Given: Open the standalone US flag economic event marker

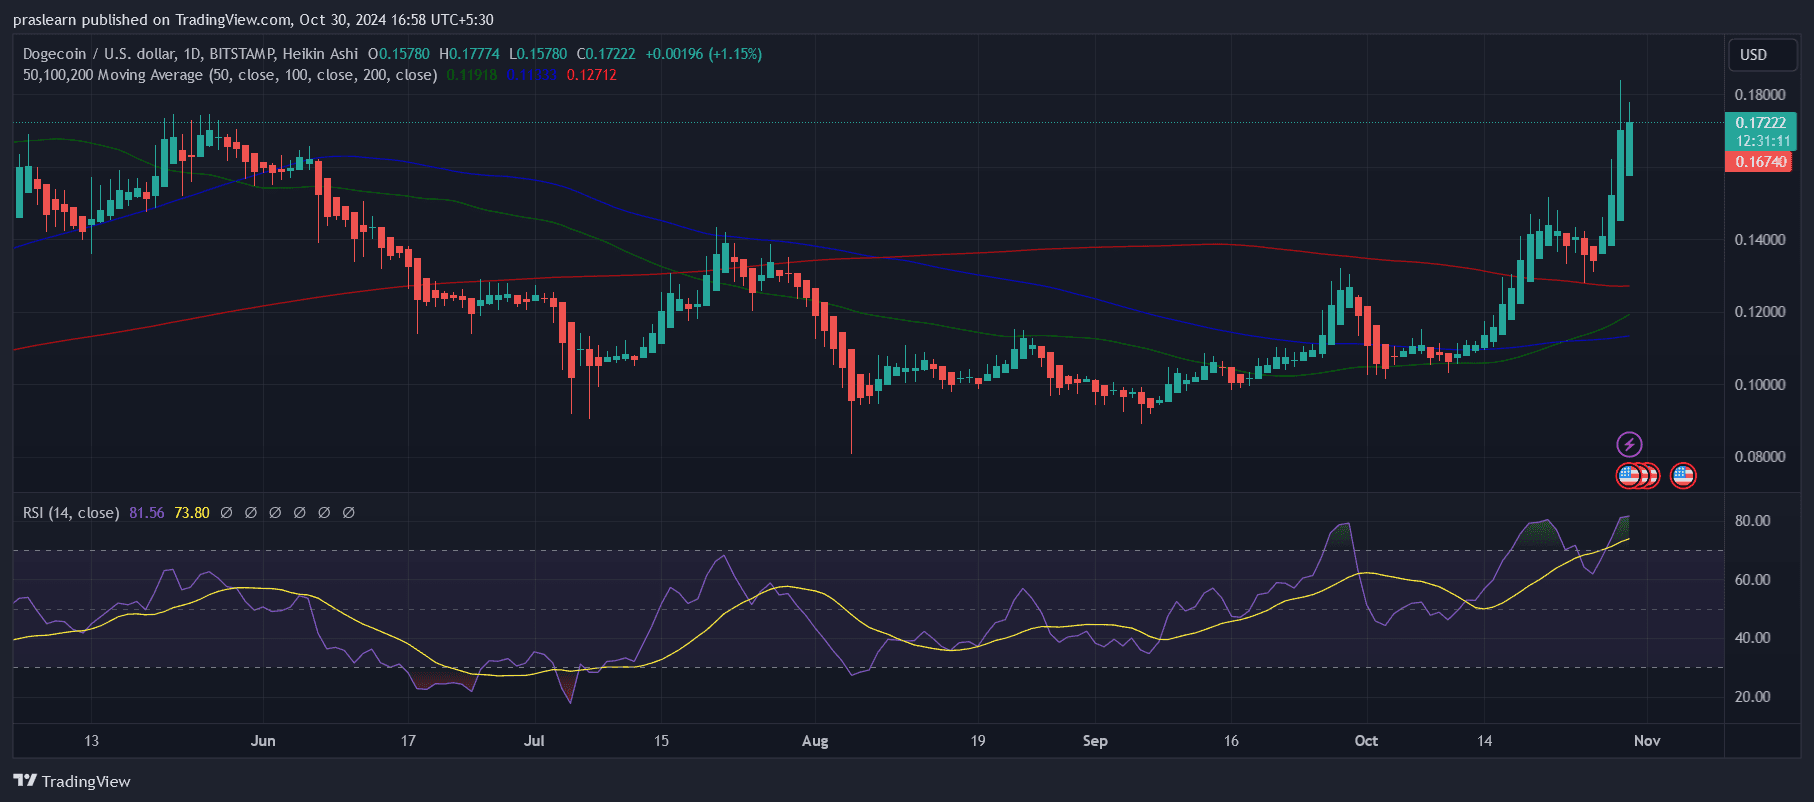Looking at the screenshot, I should coord(1683,475).
